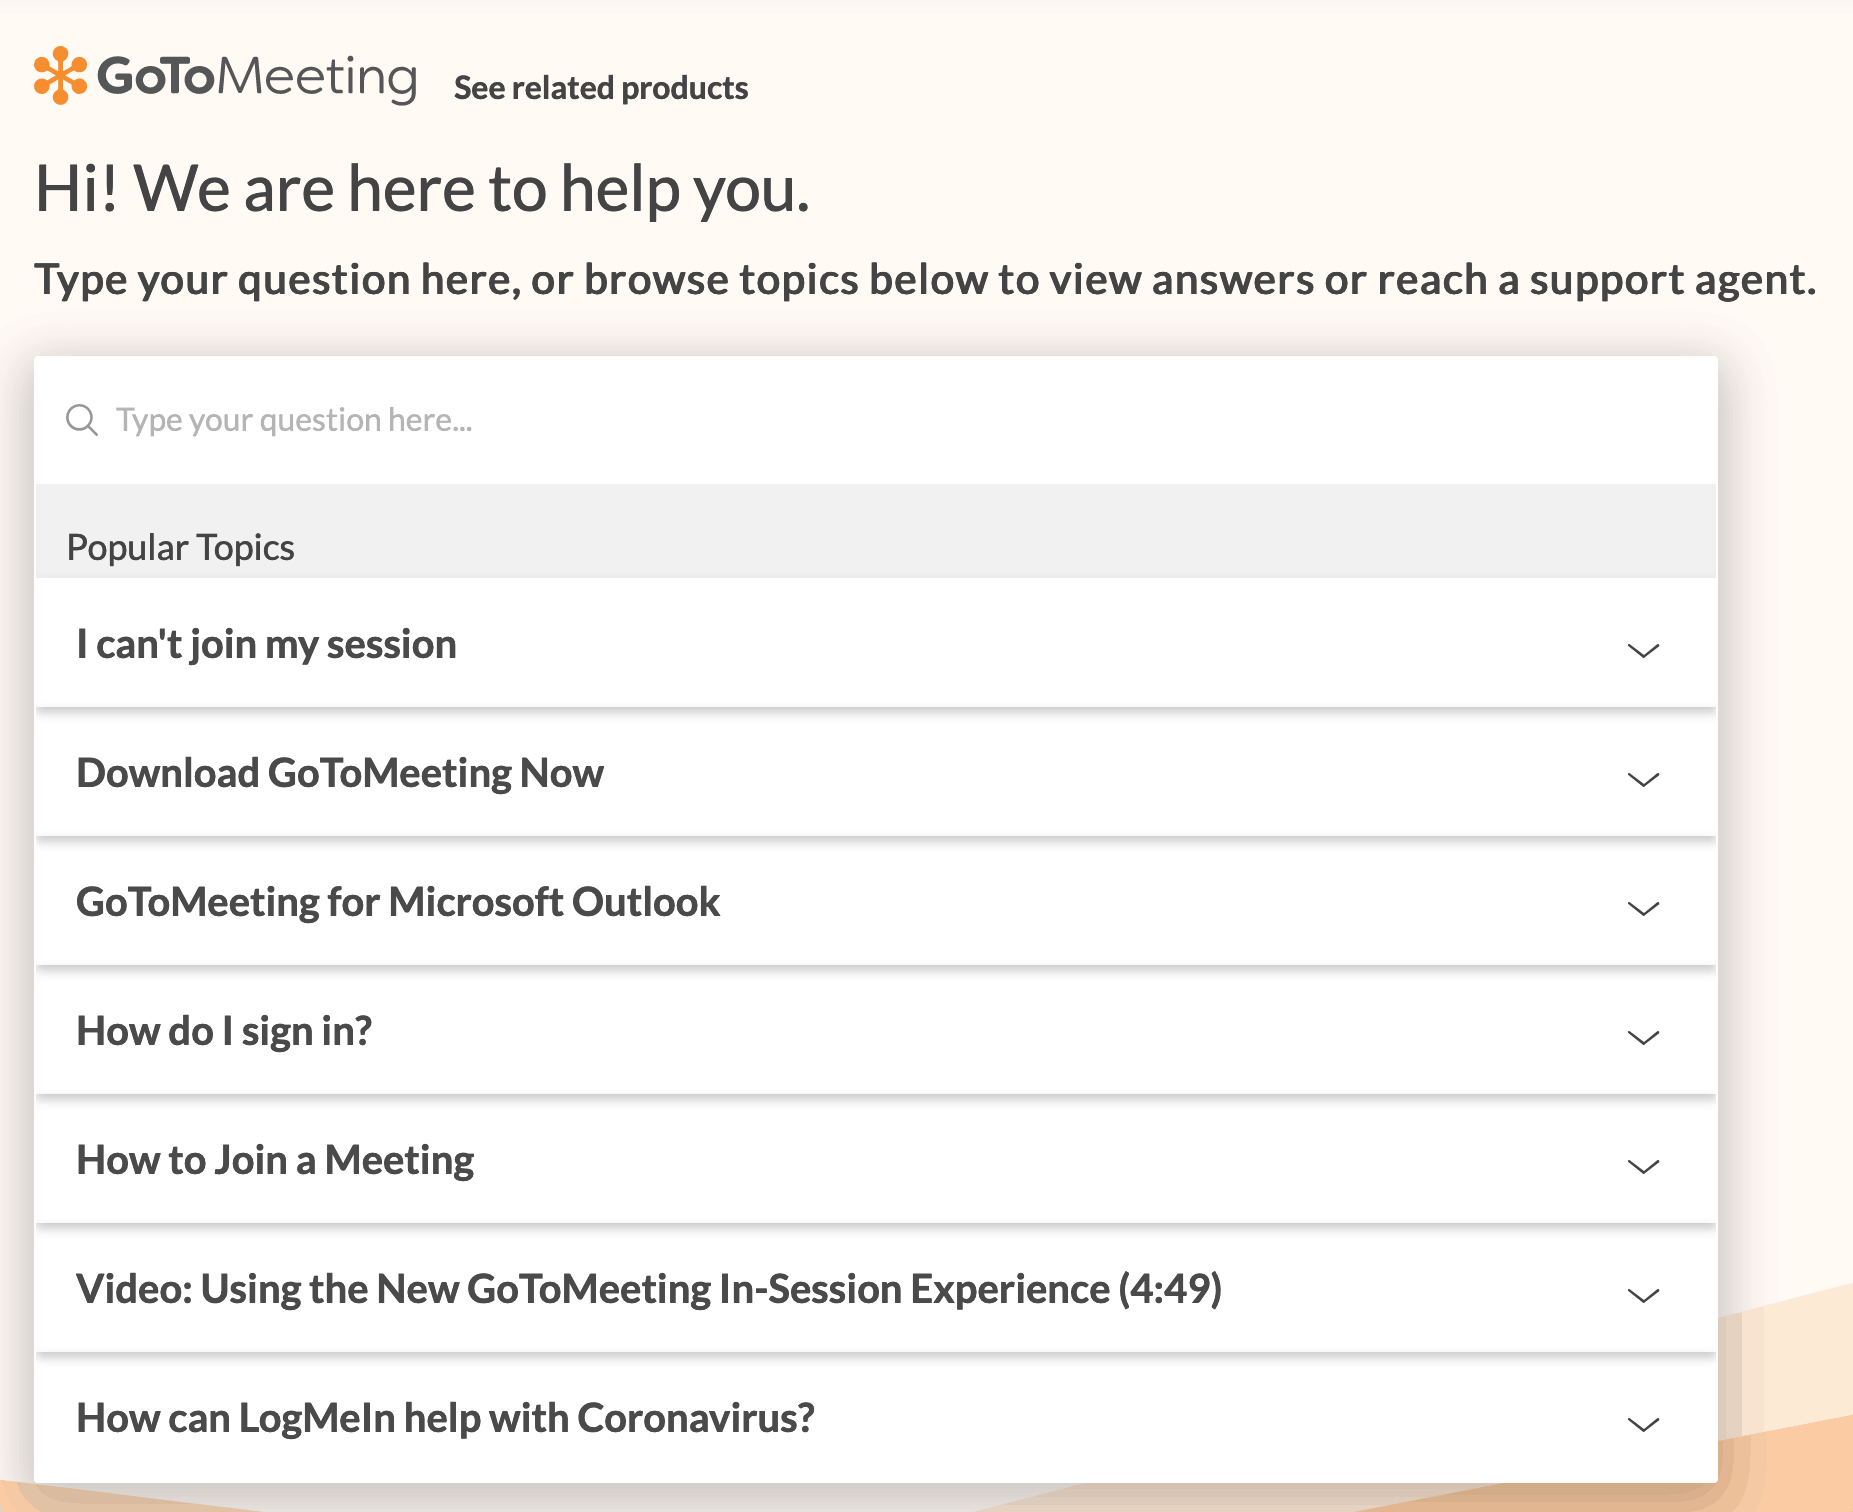Expand 'How can LogMeIn help with Coronavirus?'

[x=1641, y=1424]
